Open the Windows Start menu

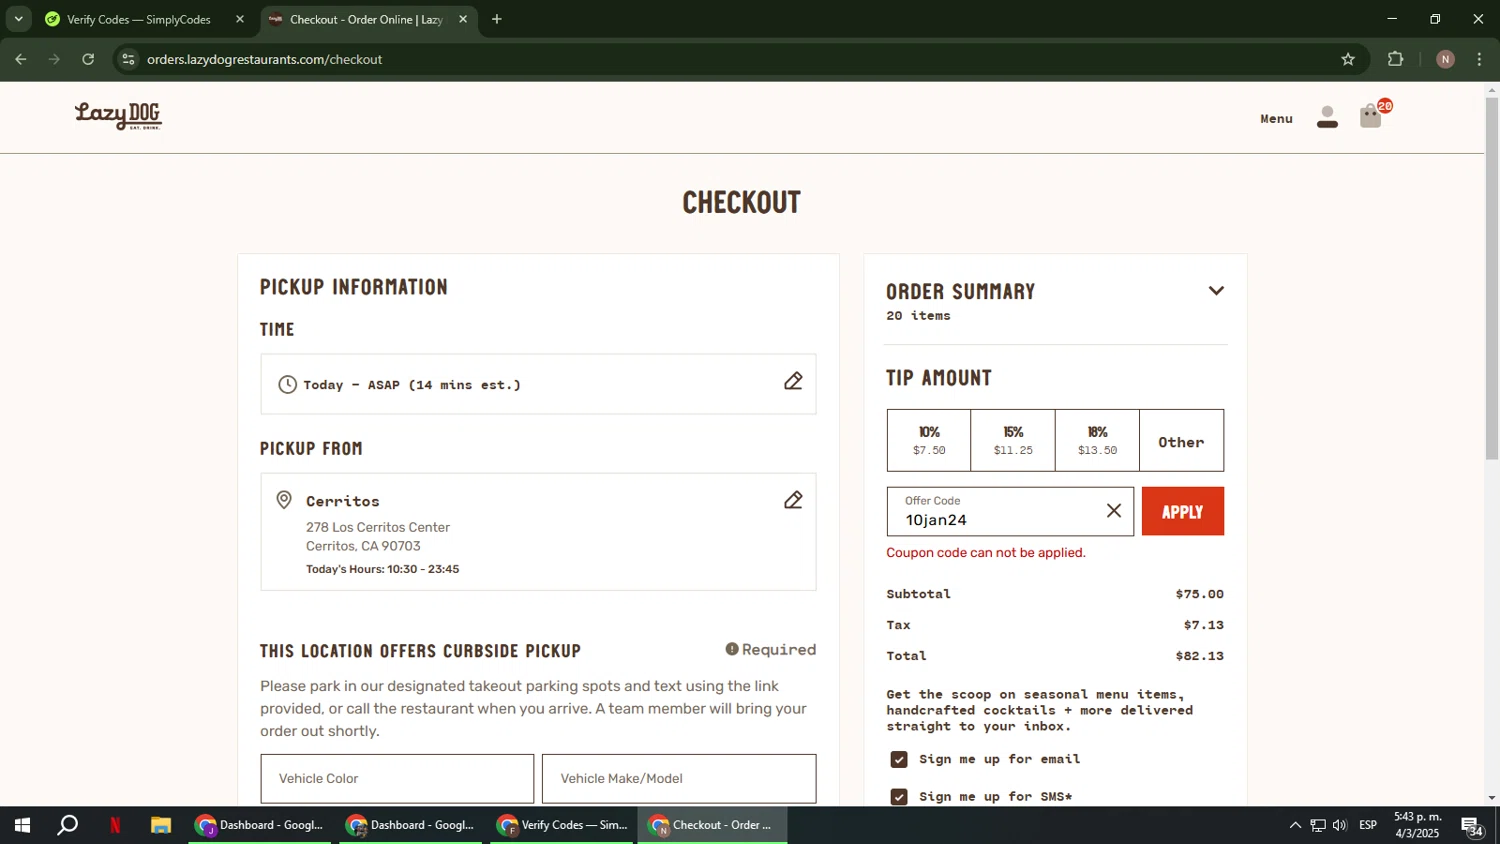point(22,825)
